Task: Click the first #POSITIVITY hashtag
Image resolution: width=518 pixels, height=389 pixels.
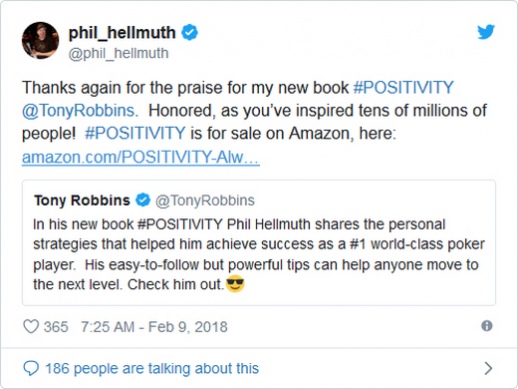Action: click(x=403, y=88)
